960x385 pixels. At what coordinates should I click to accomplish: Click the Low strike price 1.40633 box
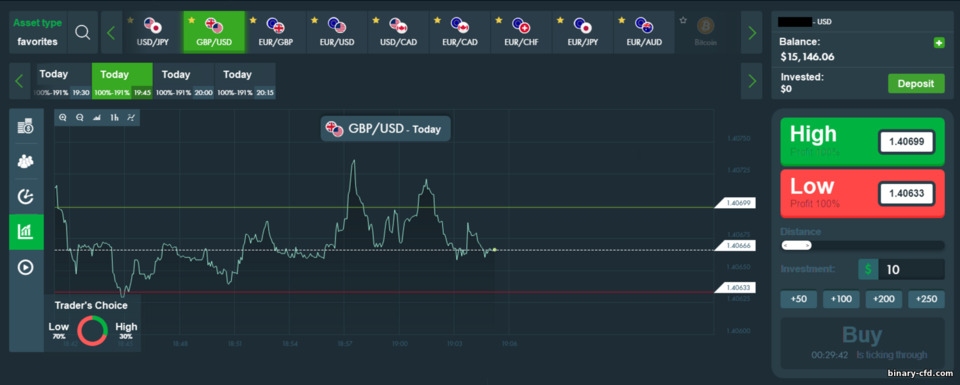point(906,193)
